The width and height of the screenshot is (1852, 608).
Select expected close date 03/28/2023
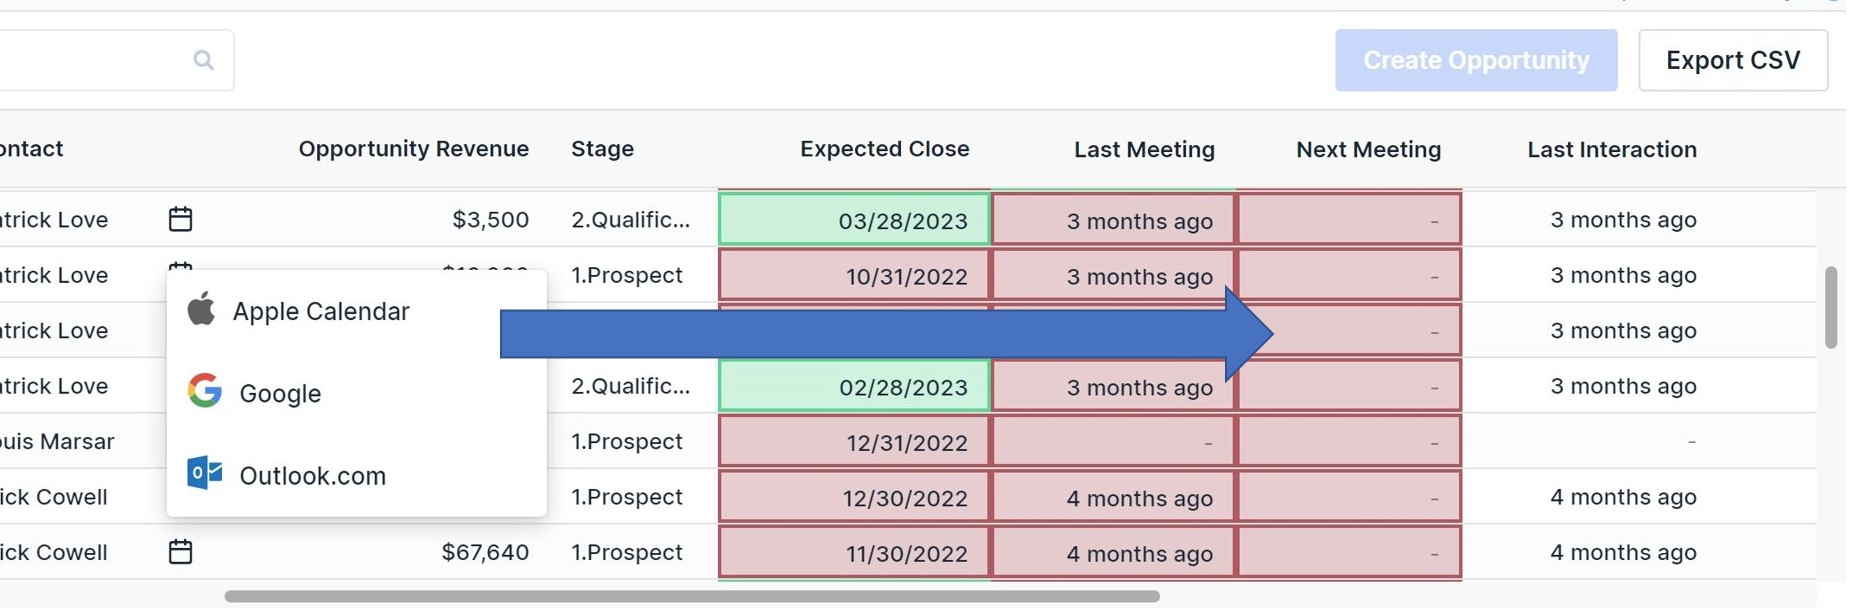point(854,220)
